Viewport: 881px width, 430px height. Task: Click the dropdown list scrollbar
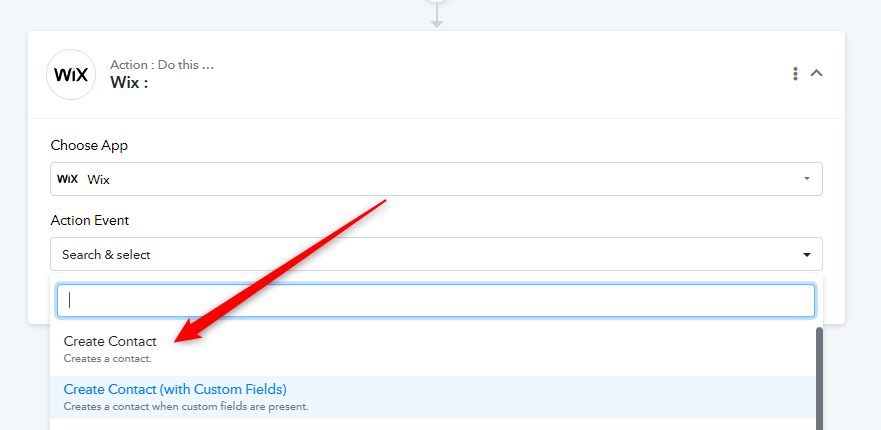coord(819,379)
